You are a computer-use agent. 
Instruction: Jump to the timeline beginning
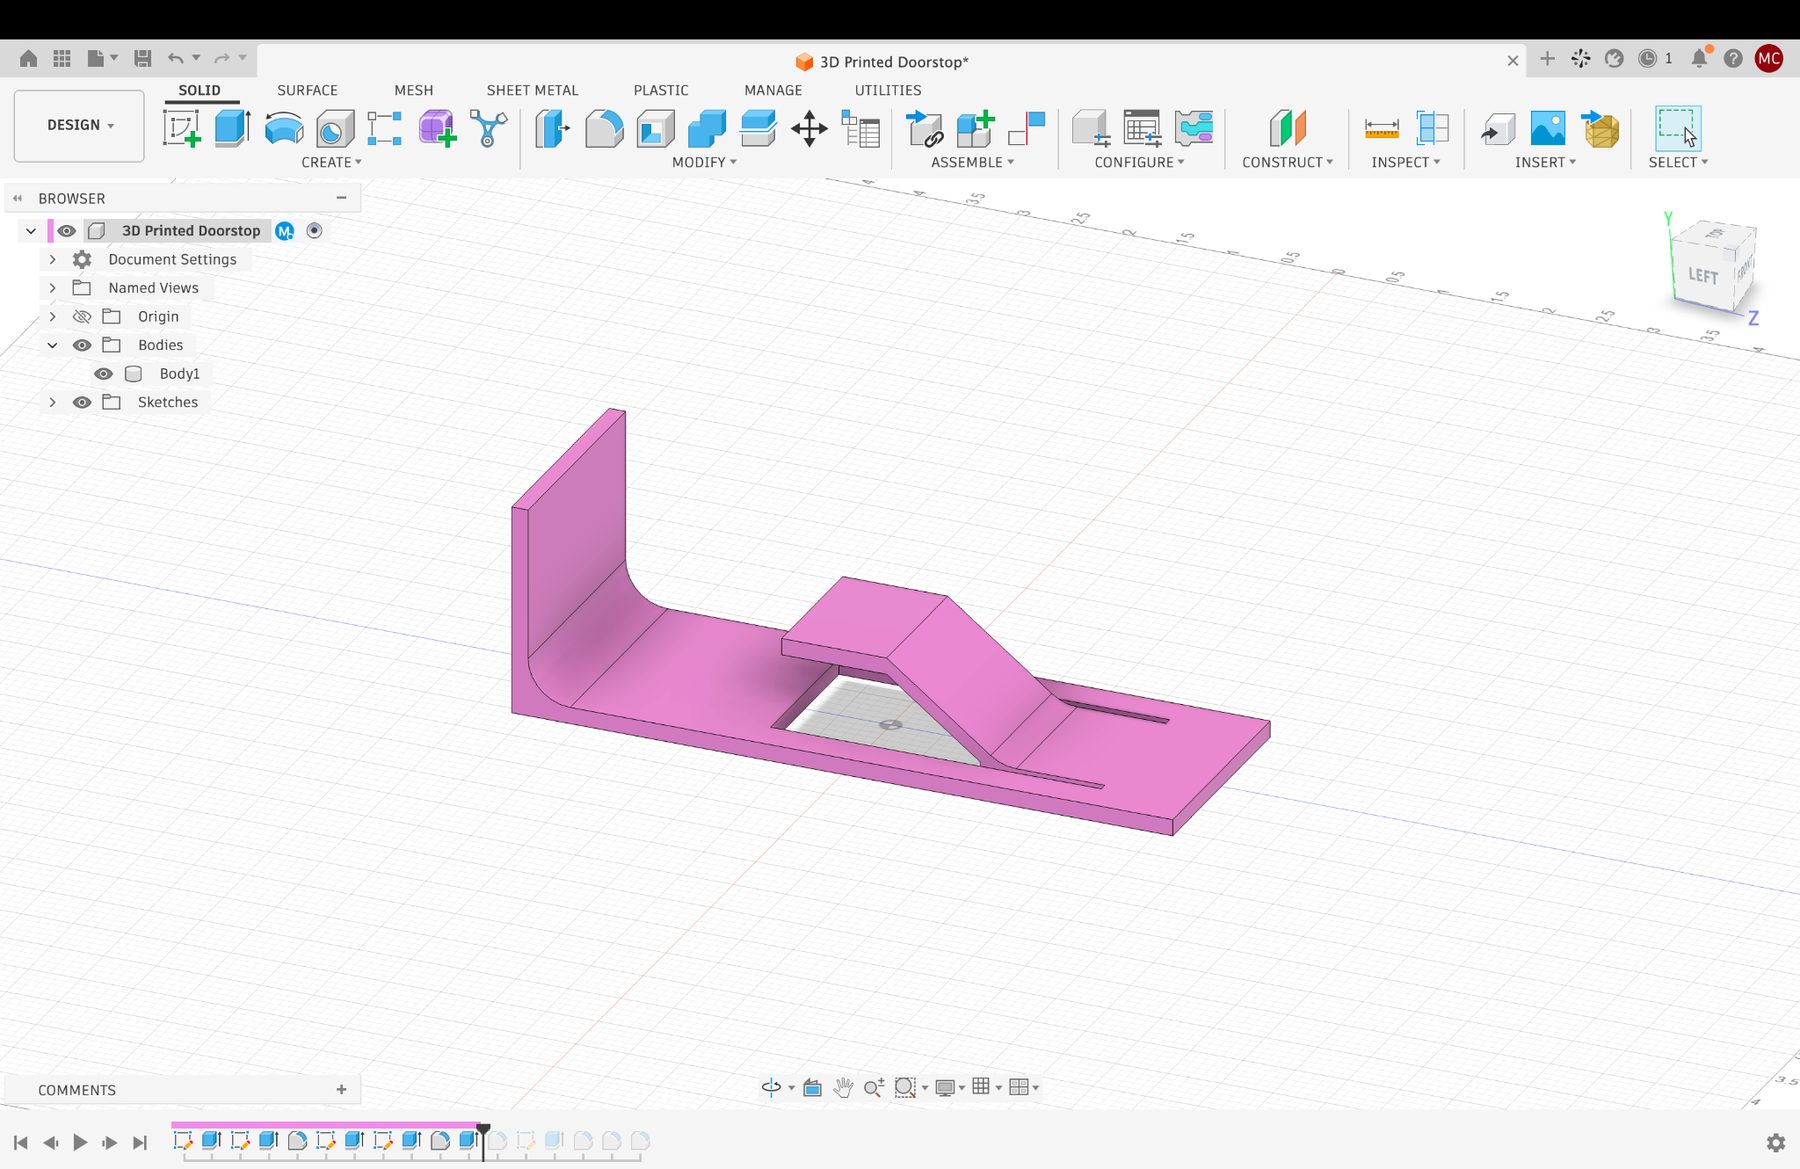click(20, 1142)
